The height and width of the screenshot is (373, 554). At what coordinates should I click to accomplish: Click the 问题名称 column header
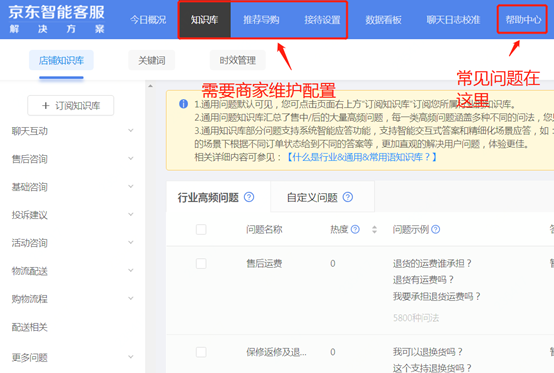coord(264,230)
